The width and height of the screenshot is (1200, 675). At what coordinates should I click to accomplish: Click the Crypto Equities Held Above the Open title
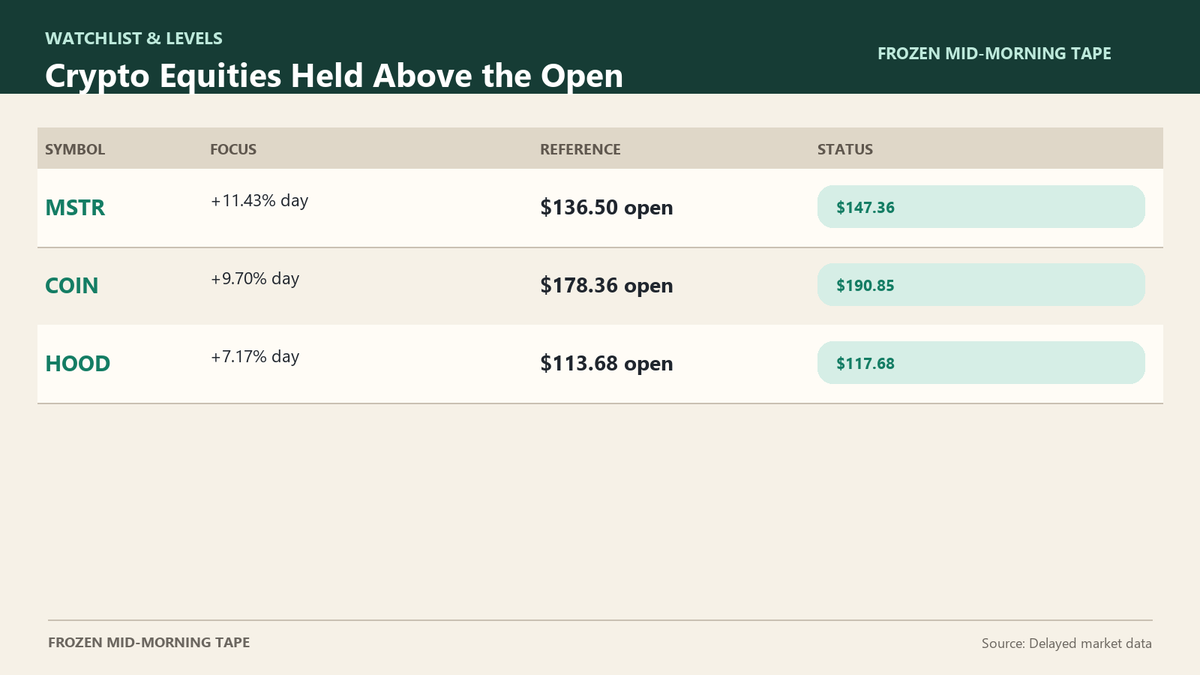pos(334,76)
